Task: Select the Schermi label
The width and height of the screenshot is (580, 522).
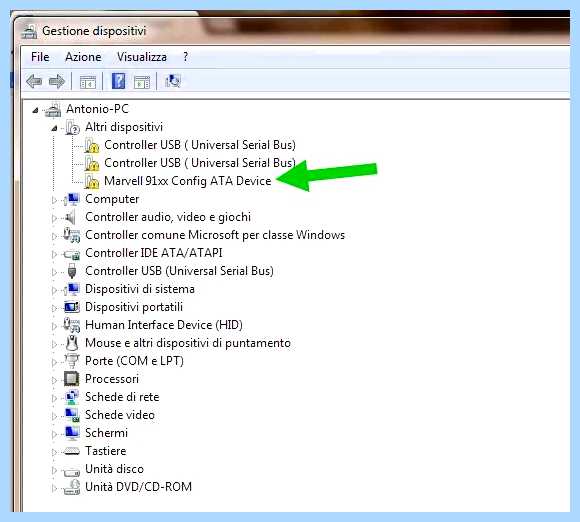Action: point(107,433)
